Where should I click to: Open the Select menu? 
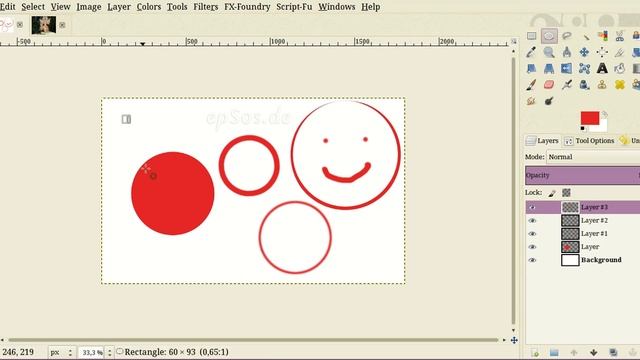pyautogui.click(x=33, y=7)
